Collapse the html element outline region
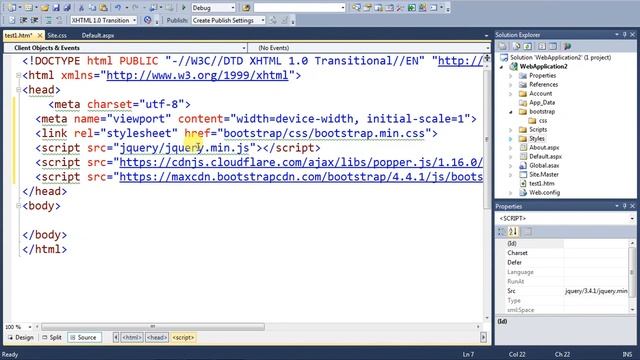The image size is (640, 360). 18,76
